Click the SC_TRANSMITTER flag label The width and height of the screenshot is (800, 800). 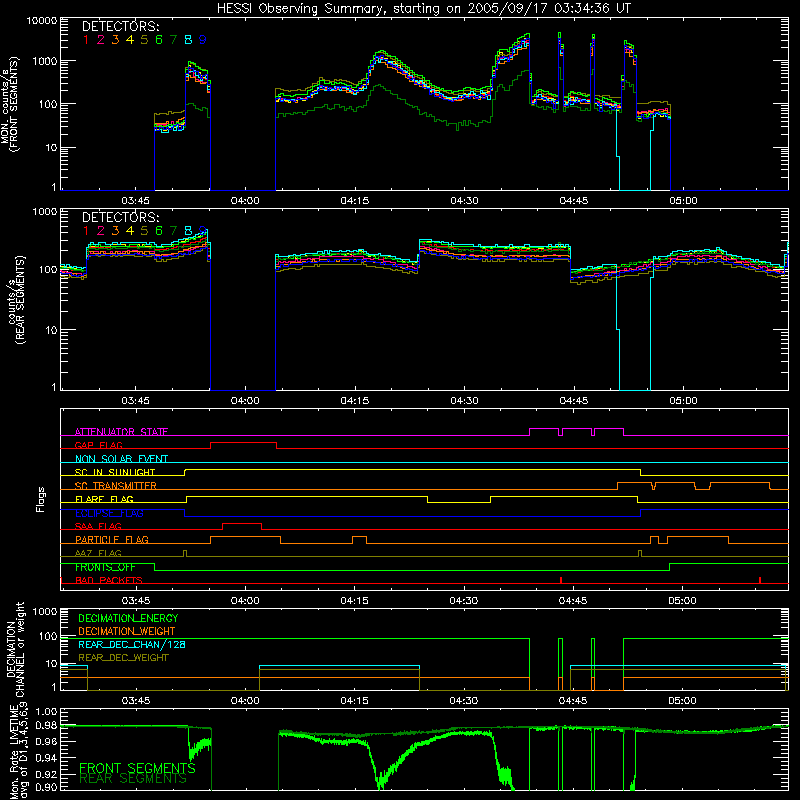[x=116, y=486]
